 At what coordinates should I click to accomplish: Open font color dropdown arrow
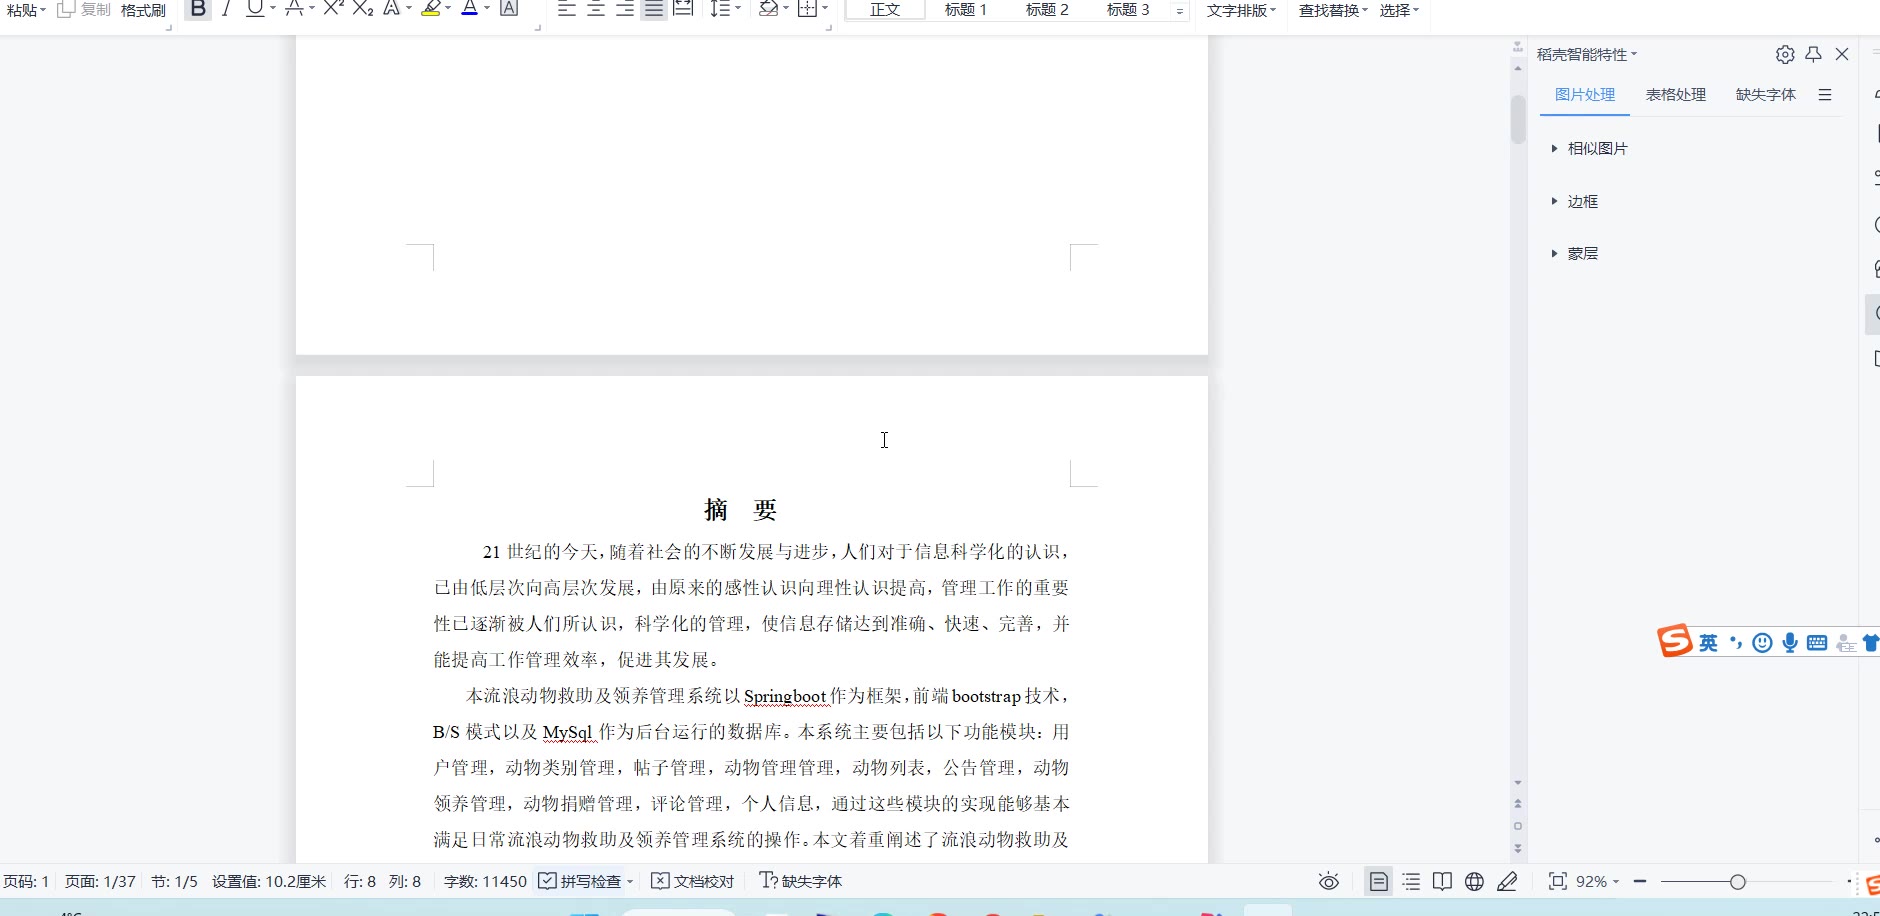pos(487,9)
